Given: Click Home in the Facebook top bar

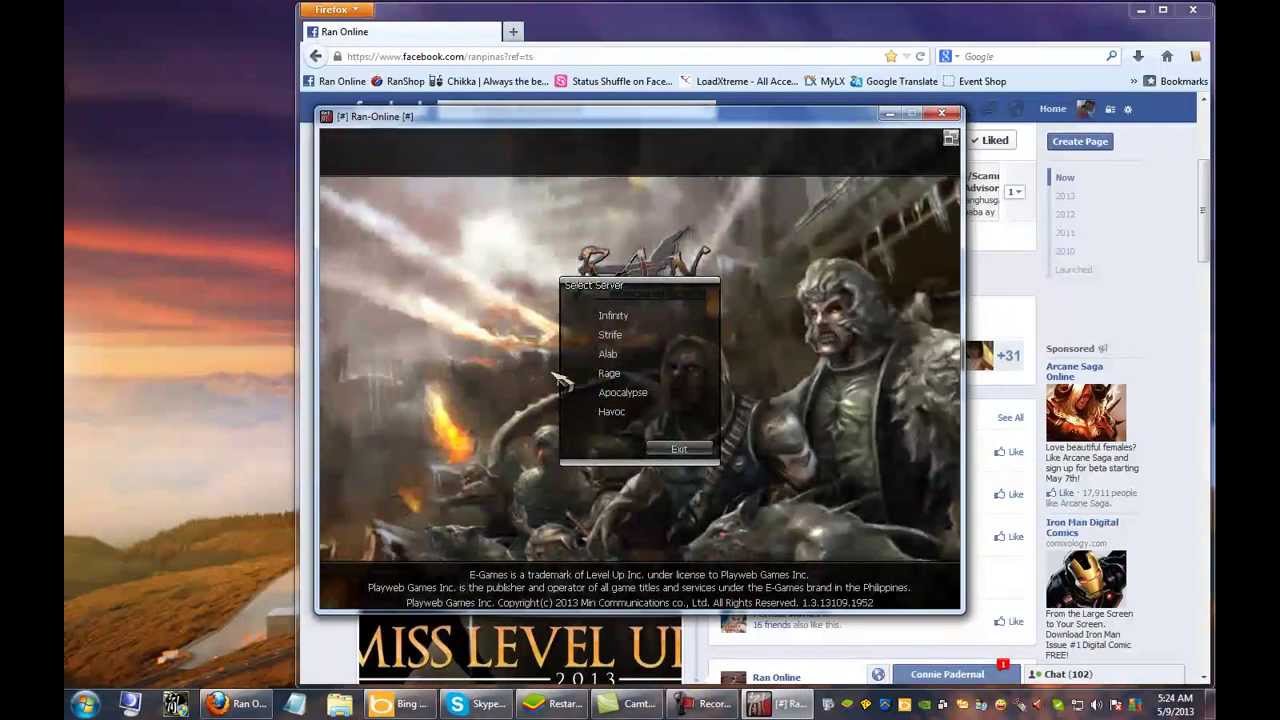Looking at the screenshot, I should [1052, 109].
